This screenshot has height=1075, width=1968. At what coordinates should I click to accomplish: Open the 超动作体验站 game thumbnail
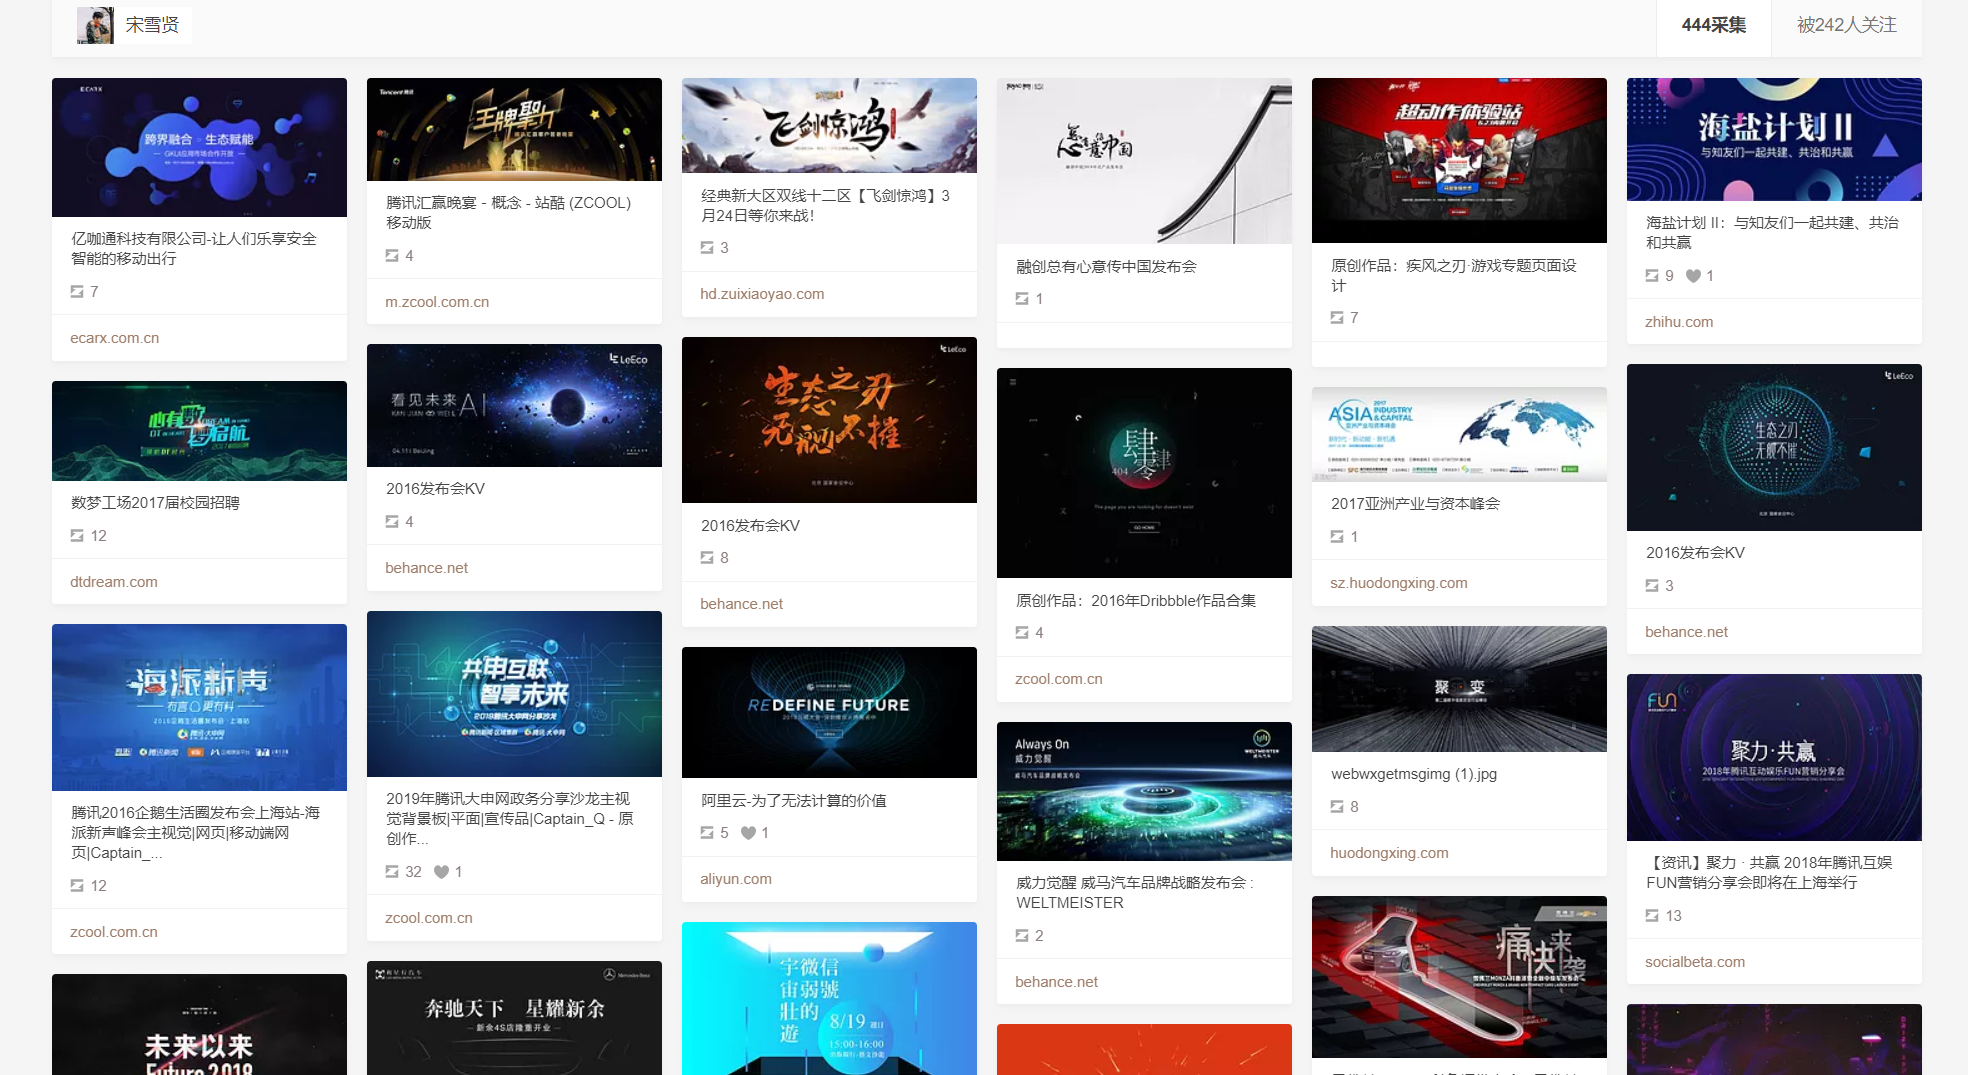click(x=1459, y=160)
